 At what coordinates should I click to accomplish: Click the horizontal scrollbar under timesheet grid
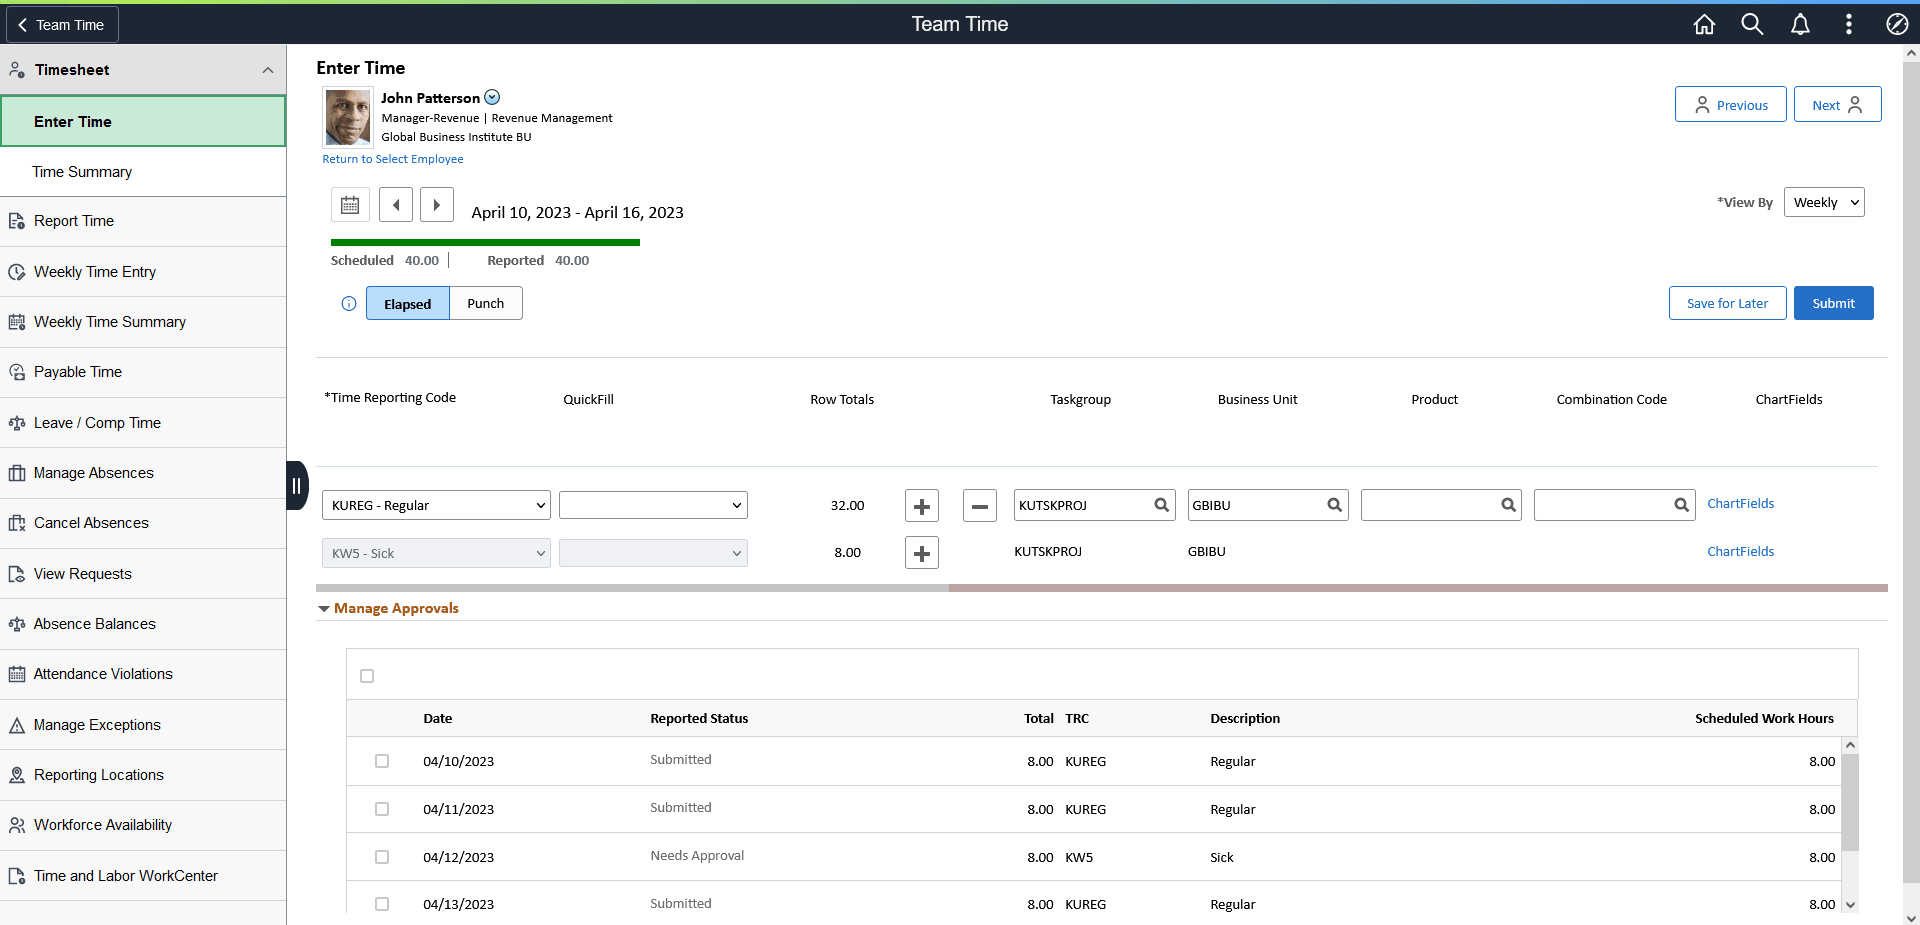click(x=632, y=588)
